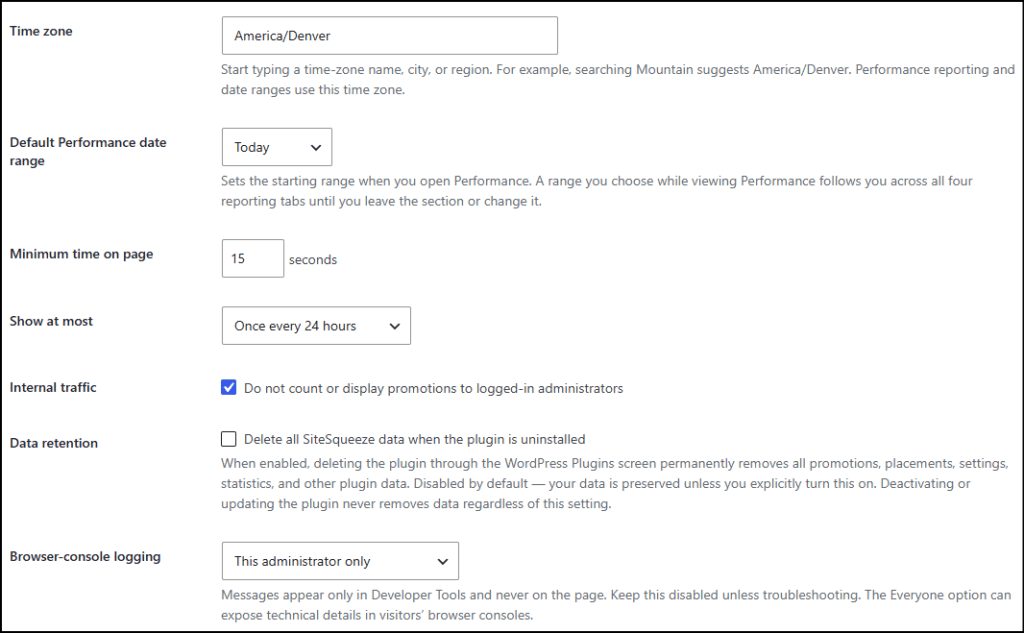Click the Default Performance date range label
Viewport: 1024px width, 633px height.
(x=88, y=151)
